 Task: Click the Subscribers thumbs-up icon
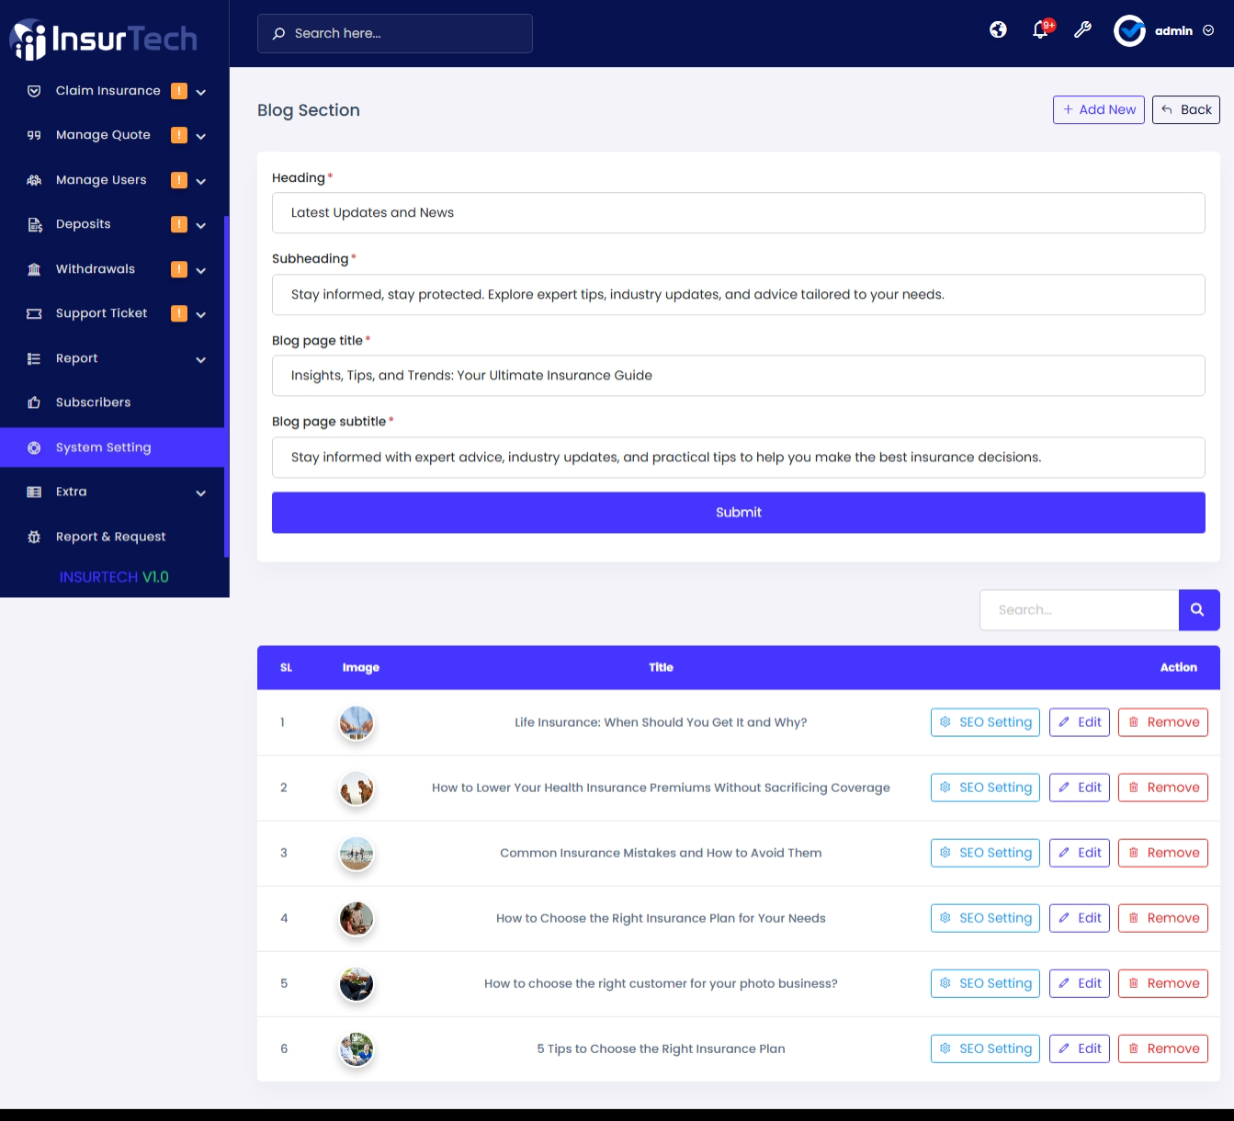click(x=34, y=402)
